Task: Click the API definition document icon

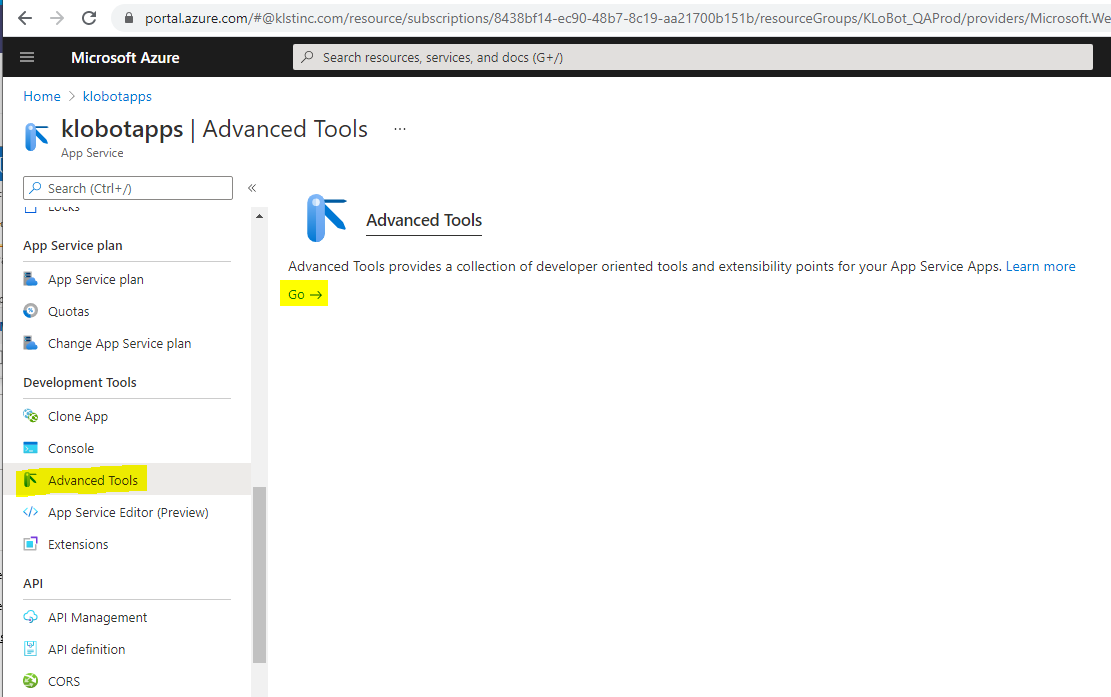Action: point(30,648)
